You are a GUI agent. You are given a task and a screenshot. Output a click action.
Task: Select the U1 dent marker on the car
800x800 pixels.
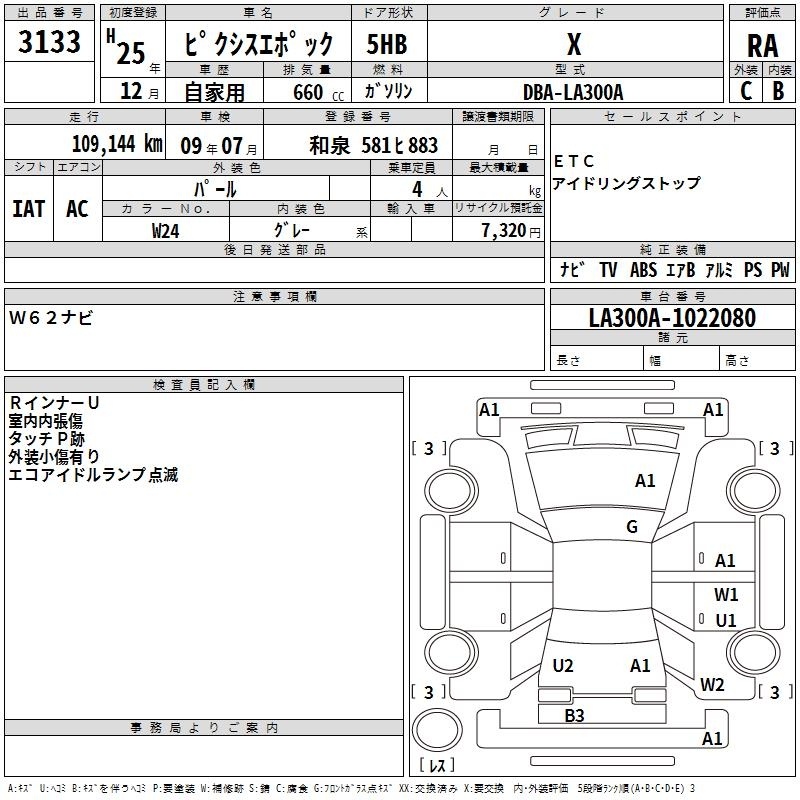(726, 621)
